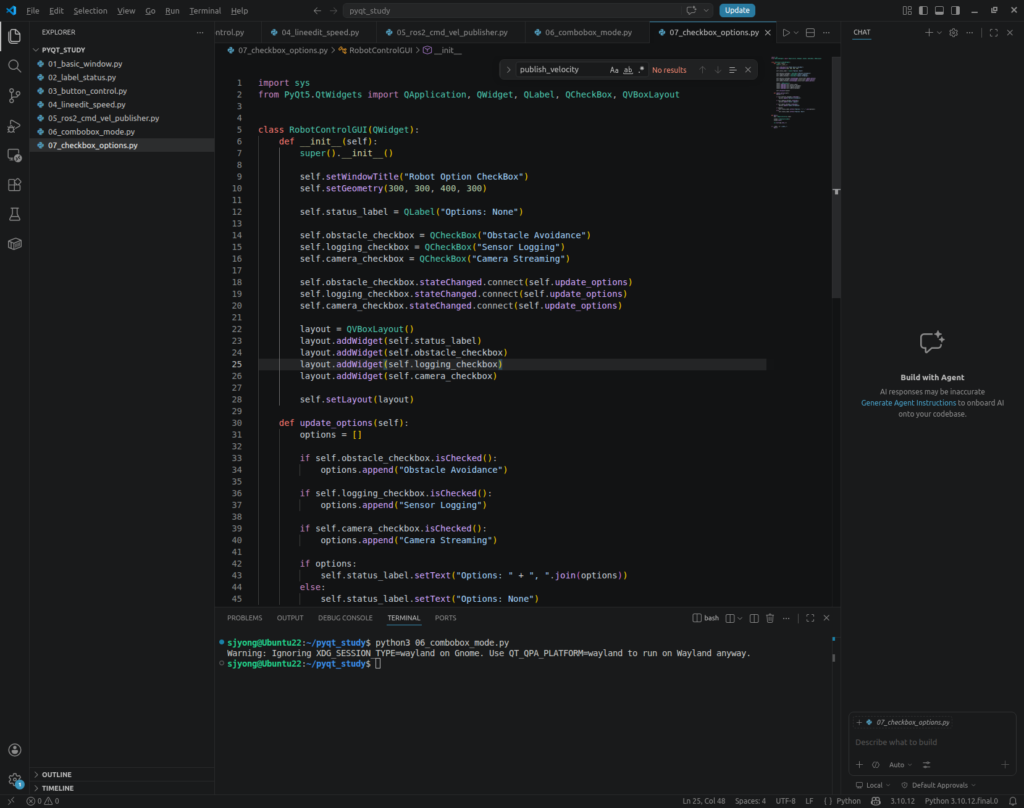The height and width of the screenshot is (808, 1024).
Task: Toggle Find in Selection
Action: [x=733, y=70]
